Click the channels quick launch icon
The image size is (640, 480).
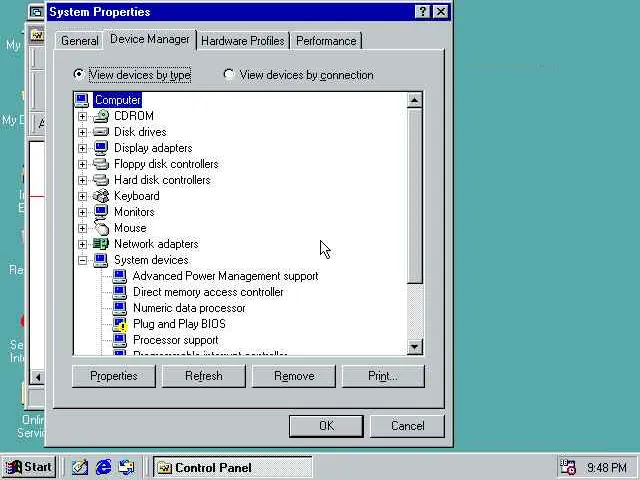[x=127, y=467]
